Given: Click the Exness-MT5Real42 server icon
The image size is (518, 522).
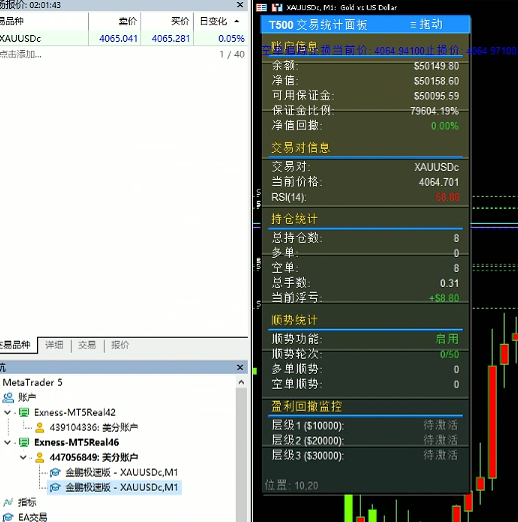Looking at the screenshot, I should pyautogui.click(x=24, y=412).
